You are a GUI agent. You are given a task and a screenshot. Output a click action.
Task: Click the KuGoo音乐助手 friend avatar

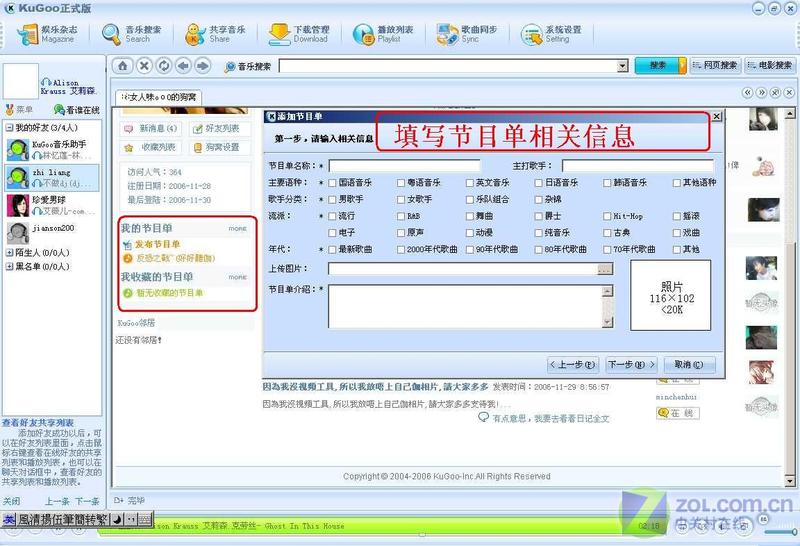pyautogui.click(x=18, y=150)
